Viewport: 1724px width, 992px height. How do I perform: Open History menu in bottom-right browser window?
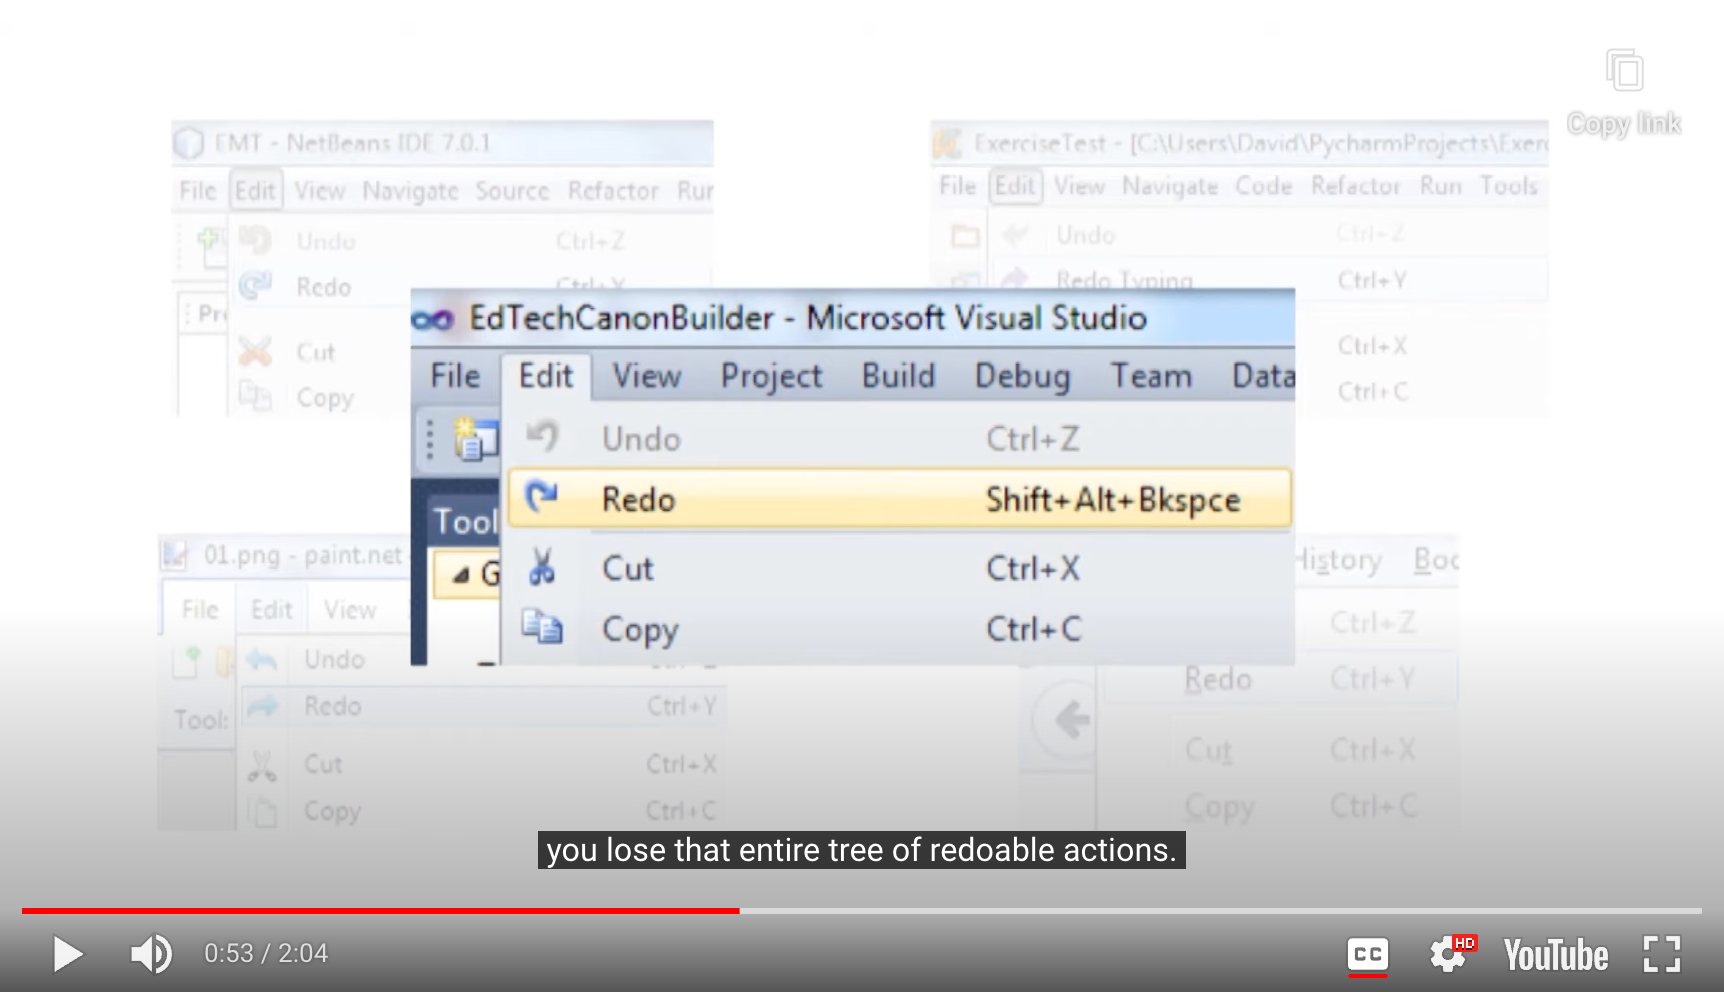tap(1338, 561)
